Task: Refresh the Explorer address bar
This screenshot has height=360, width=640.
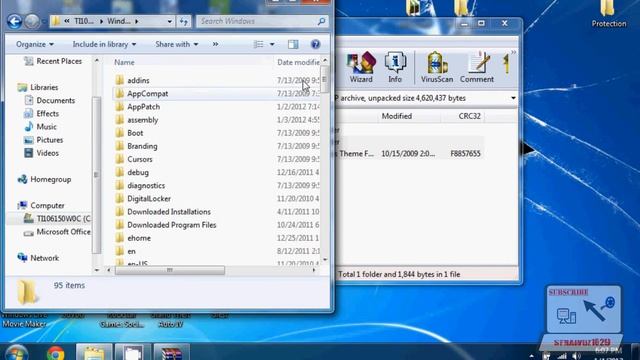Action: click(184, 21)
